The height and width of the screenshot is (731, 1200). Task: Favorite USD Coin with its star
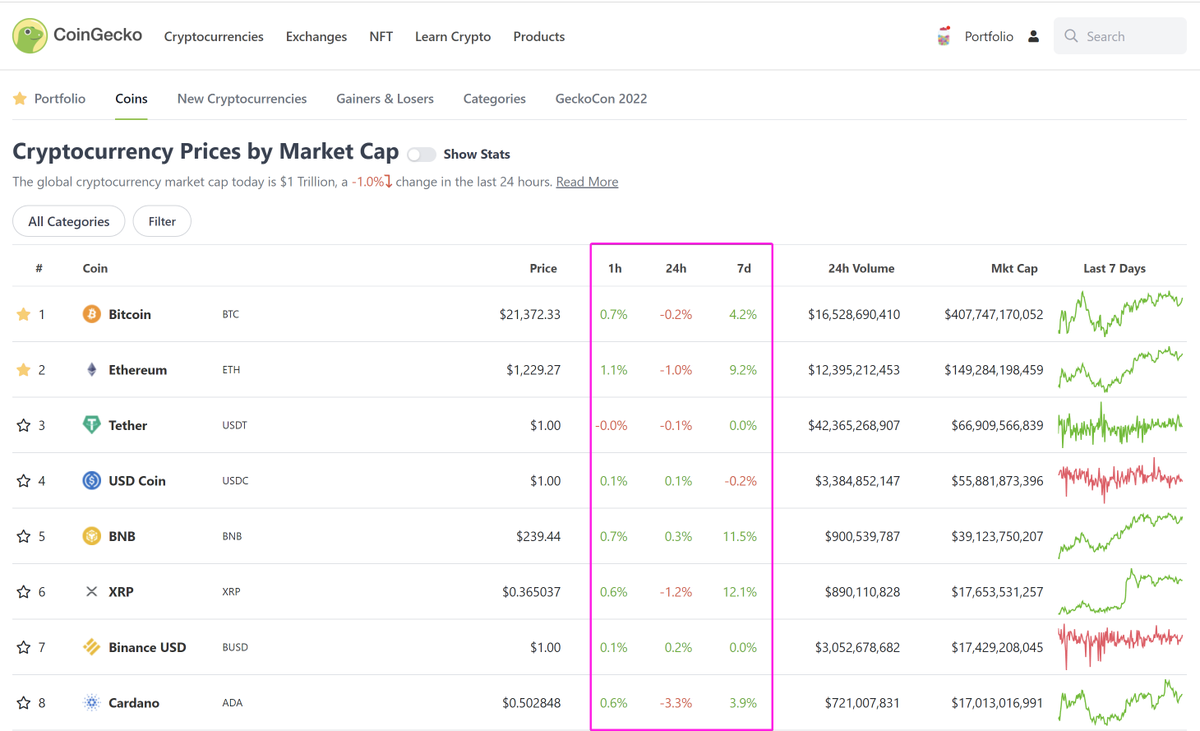(24, 481)
